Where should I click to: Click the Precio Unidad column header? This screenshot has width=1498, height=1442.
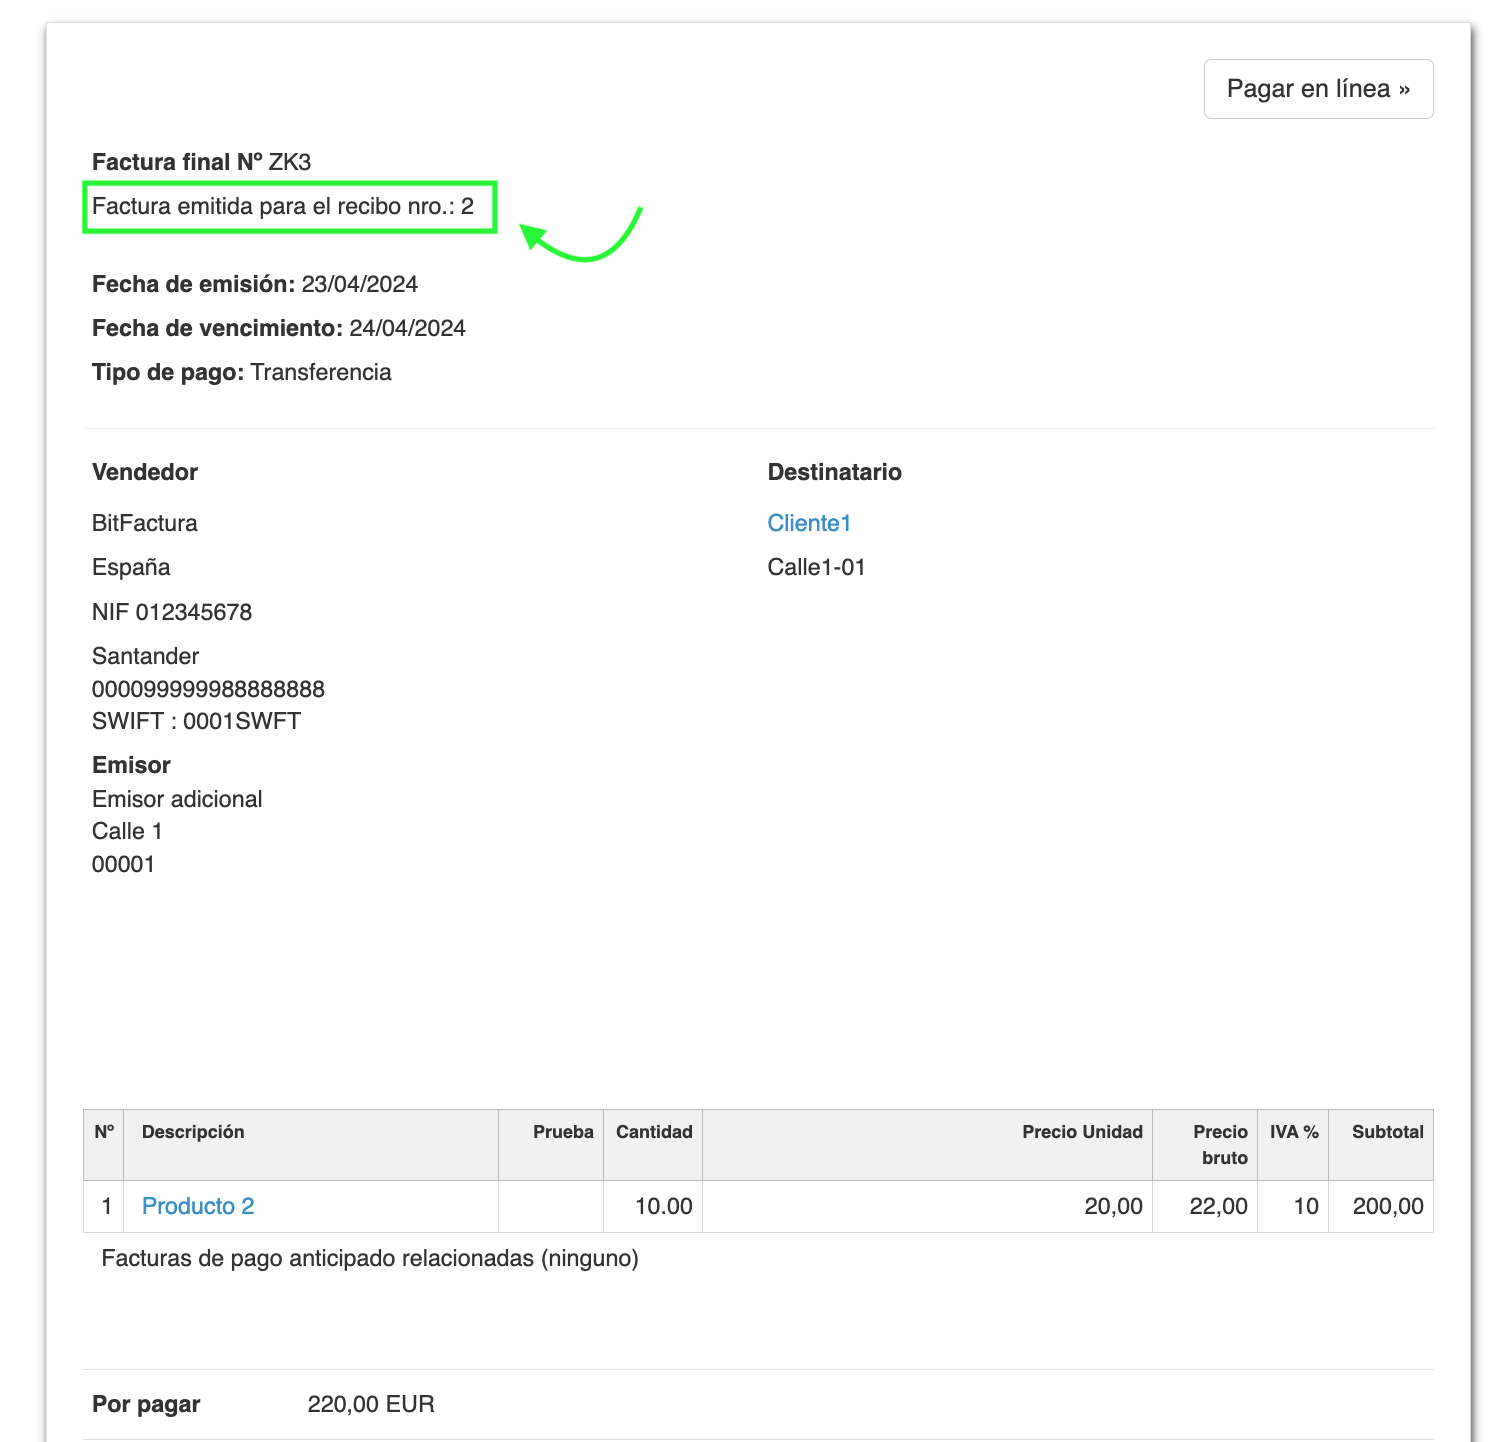click(x=1082, y=1132)
